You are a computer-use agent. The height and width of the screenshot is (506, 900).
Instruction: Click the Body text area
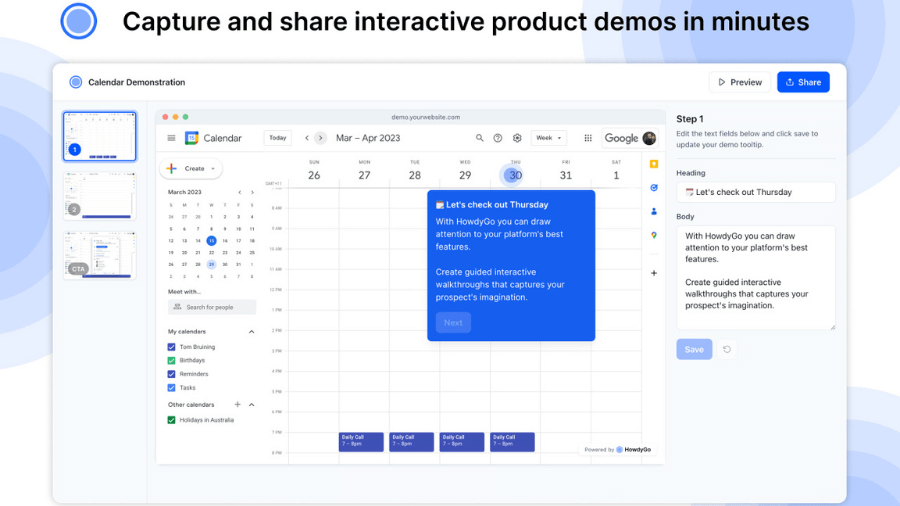(755, 278)
